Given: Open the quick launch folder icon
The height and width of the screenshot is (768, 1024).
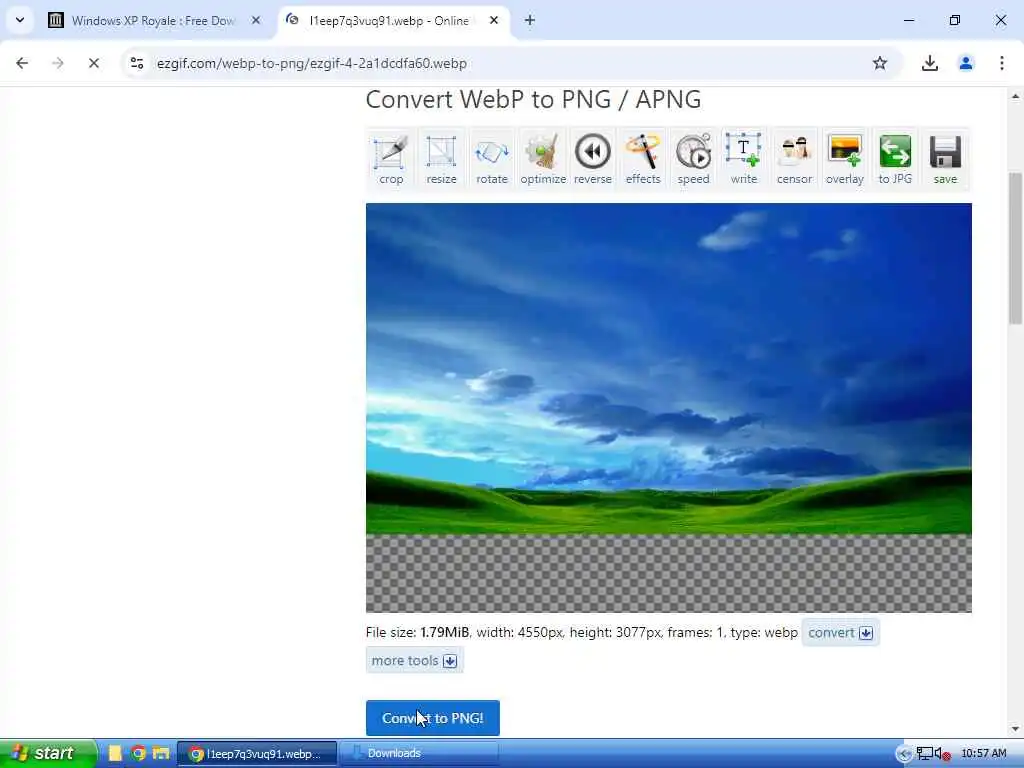Looking at the screenshot, I should tap(161, 754).
